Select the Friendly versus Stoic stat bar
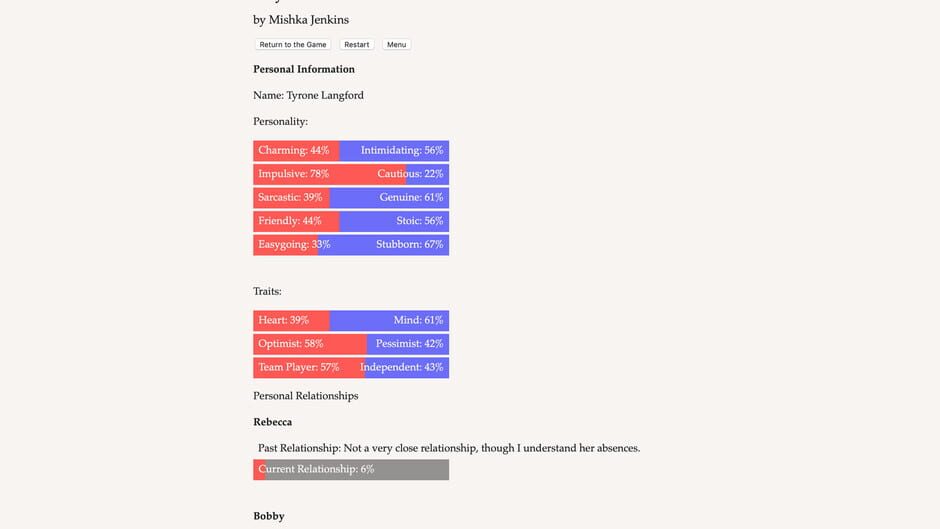The image size is (940, 529). [351, 221]
